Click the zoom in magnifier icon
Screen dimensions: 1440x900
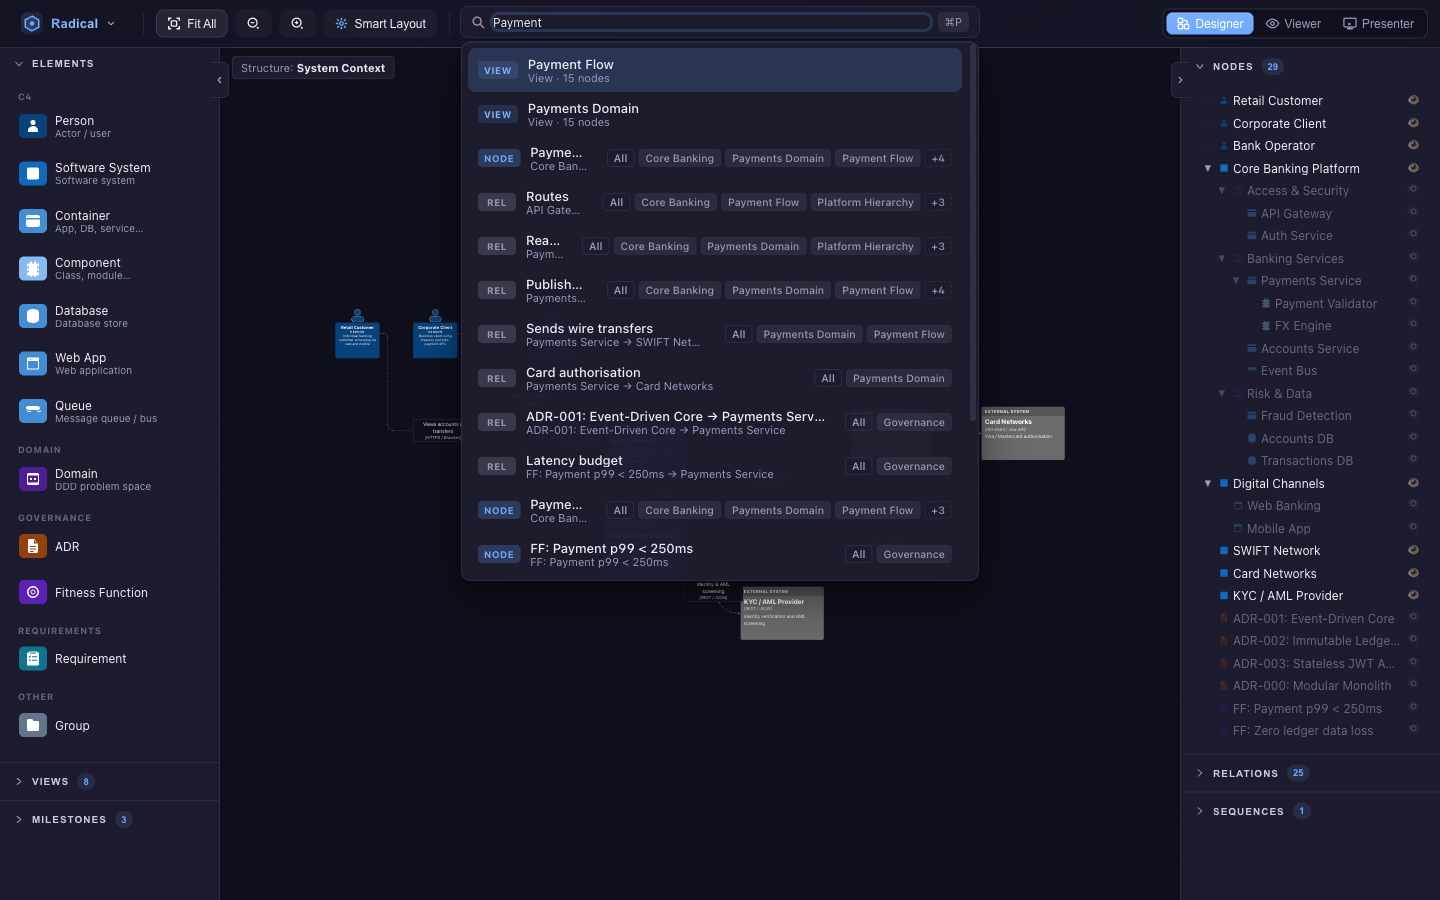pyautogui.click(x=297, y=23)
